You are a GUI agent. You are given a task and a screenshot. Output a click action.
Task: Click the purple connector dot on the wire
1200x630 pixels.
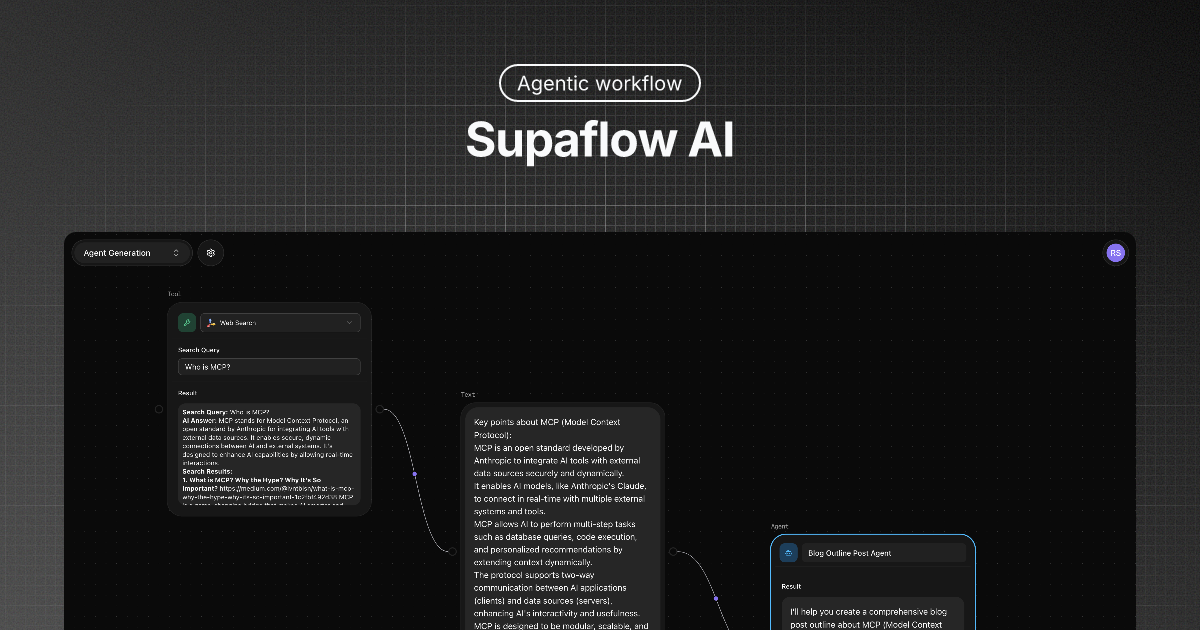click(x=414, y=474)
